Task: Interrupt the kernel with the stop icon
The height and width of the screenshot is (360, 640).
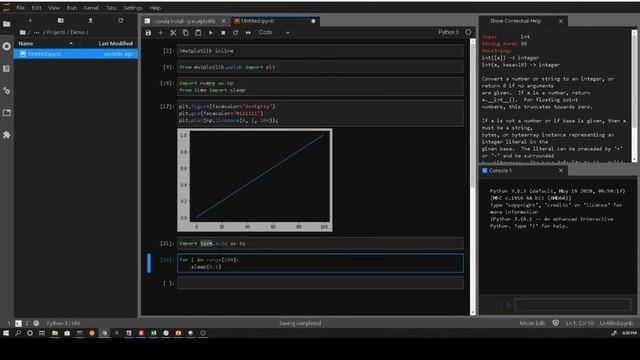Action: 223,33
